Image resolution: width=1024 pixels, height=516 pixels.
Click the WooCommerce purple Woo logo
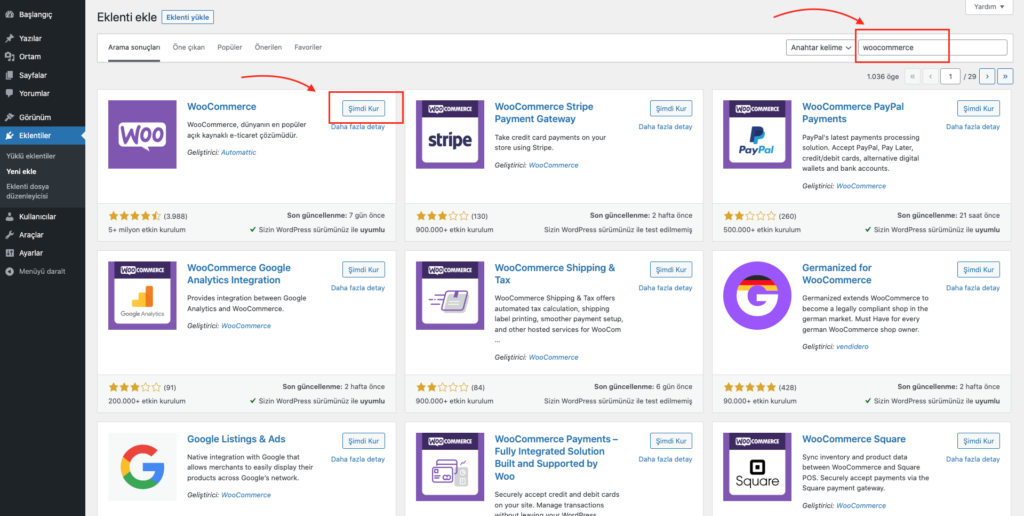(x=142, y=135)
